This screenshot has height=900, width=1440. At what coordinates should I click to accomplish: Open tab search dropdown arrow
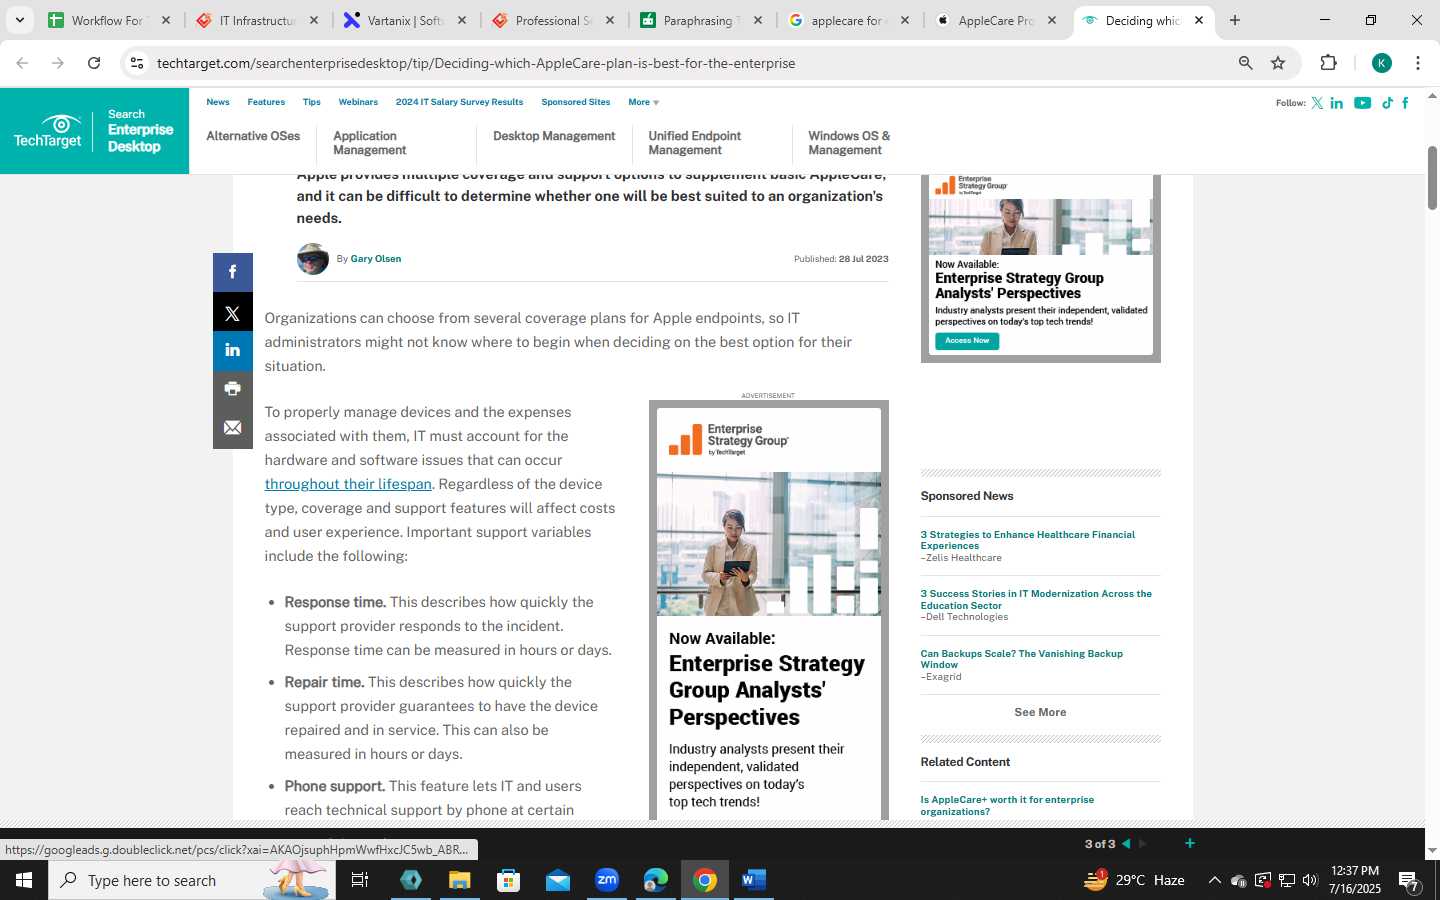19,20
